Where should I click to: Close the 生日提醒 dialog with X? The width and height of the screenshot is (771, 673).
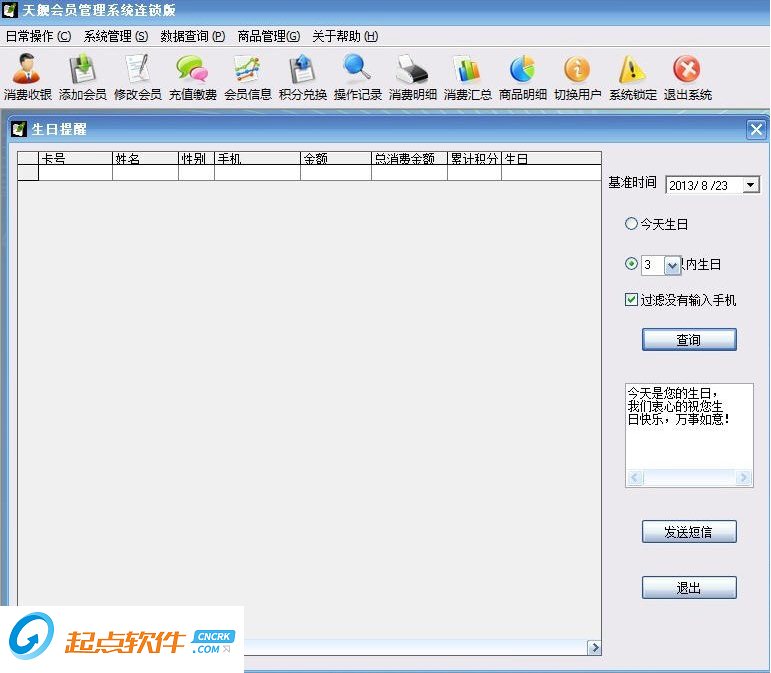point(756,130)
